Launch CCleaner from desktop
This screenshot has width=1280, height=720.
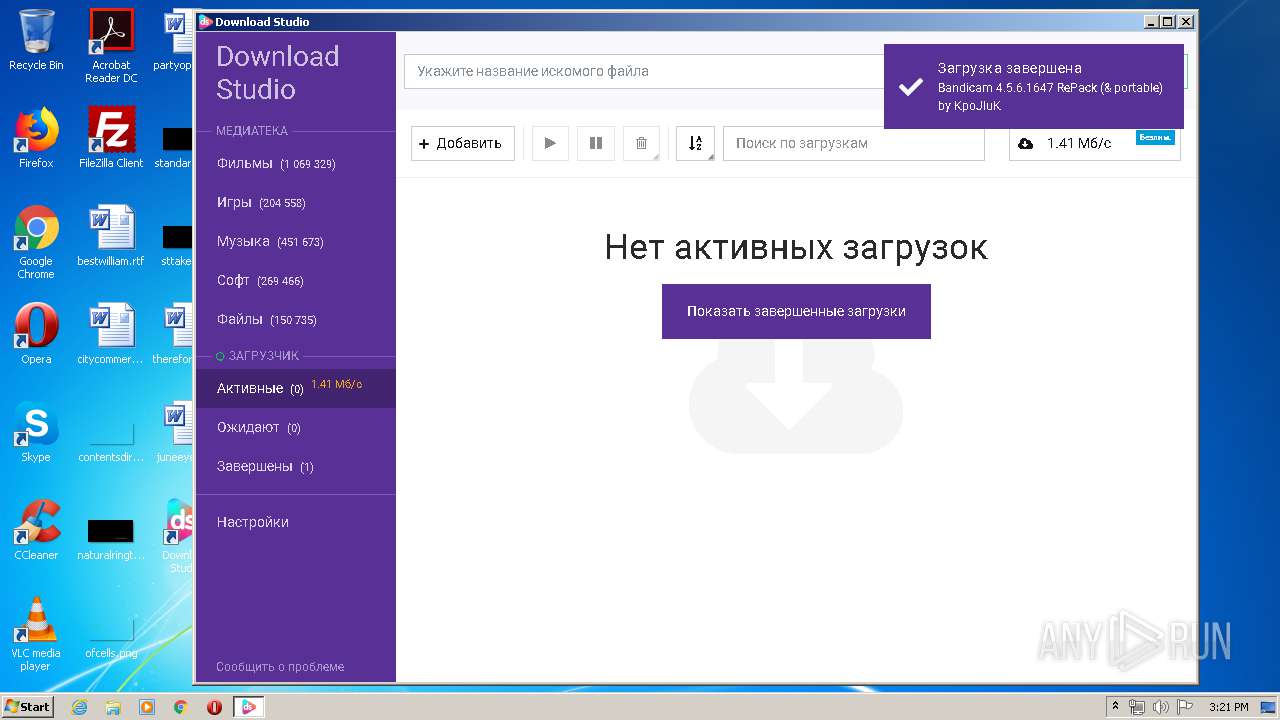click(36, 529)
